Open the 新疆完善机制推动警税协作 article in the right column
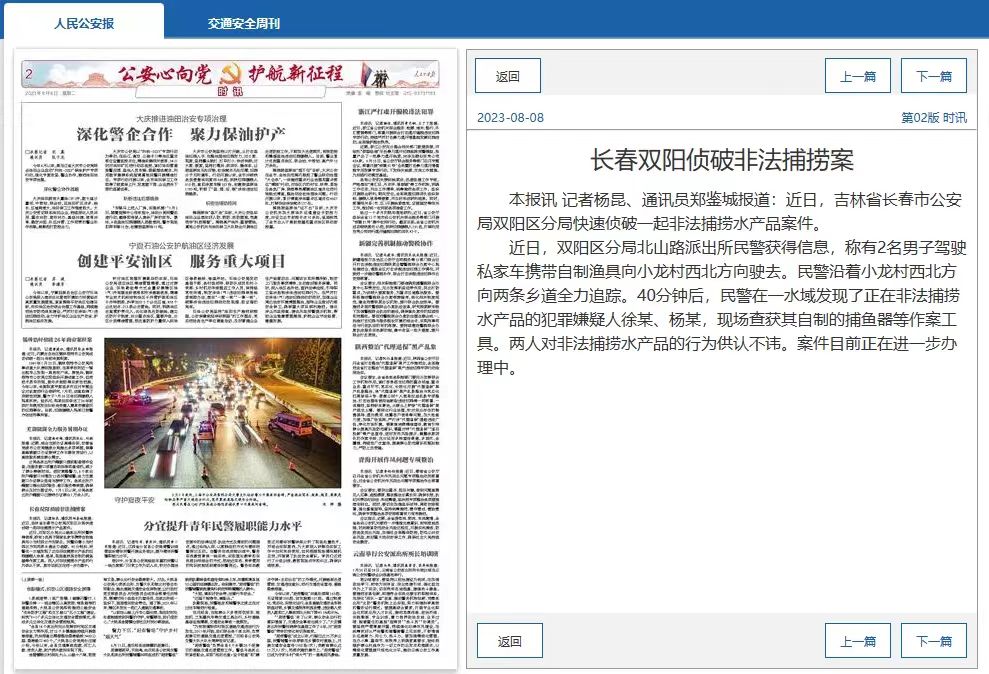 [395, 243]
